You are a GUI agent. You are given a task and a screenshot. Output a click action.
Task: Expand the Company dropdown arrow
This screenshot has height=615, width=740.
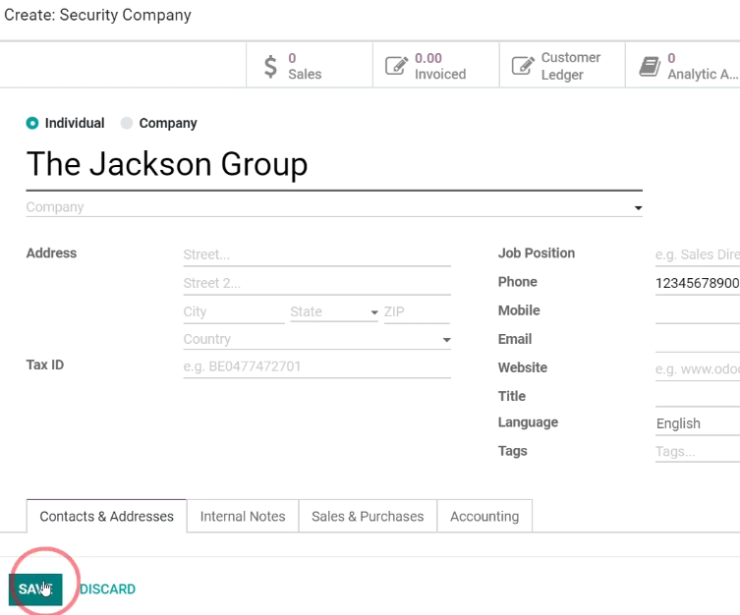click(x=638, y=208)
